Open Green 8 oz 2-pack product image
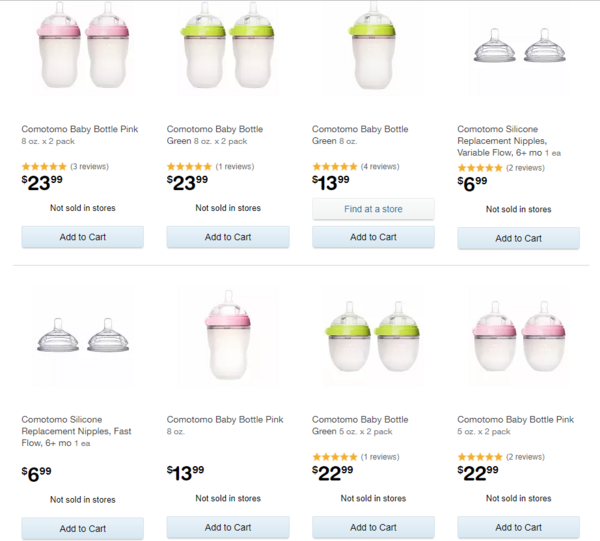Image resolution: width=600 pixels, height=541 pixels. click(228, 47)
